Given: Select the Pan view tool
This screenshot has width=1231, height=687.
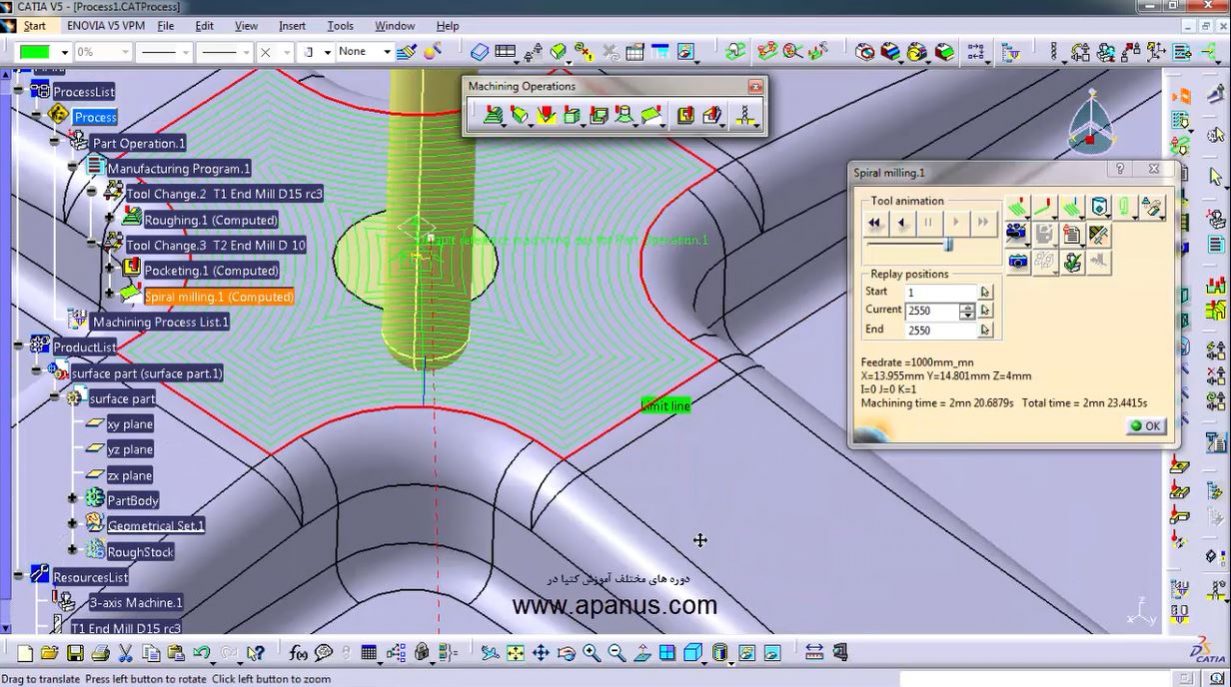Looking at the screenshot, I should 541,653.
